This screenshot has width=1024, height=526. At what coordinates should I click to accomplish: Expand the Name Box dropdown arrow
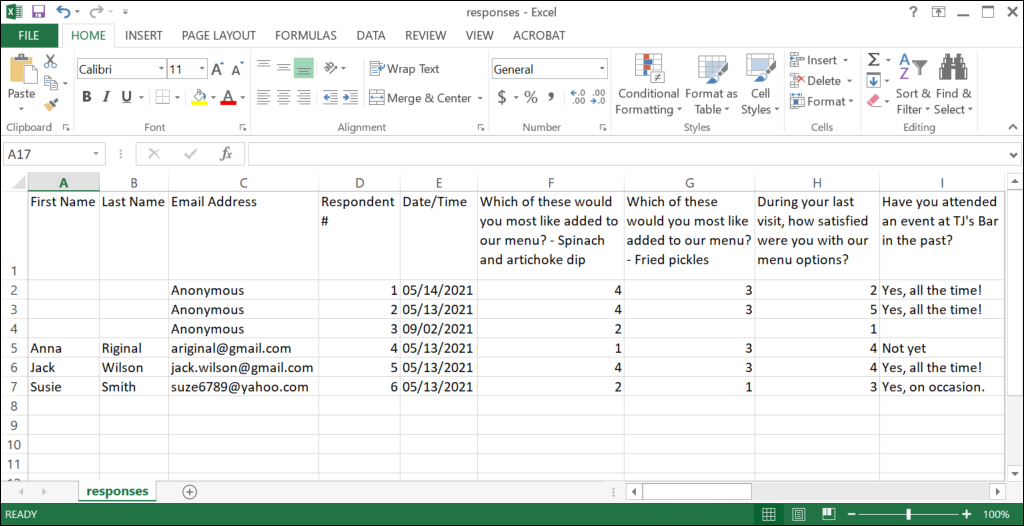pyautogui.click(x=96, y=154)
